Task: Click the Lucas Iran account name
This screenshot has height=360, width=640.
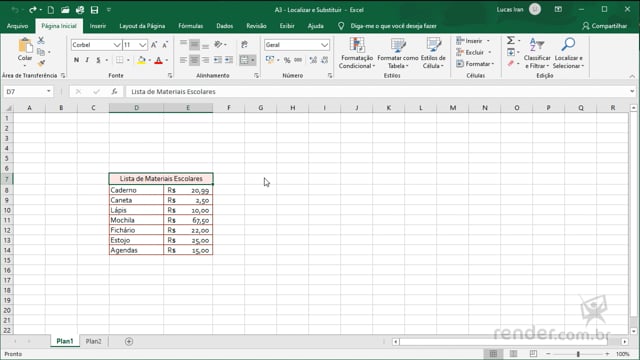Action: (510, 9)
